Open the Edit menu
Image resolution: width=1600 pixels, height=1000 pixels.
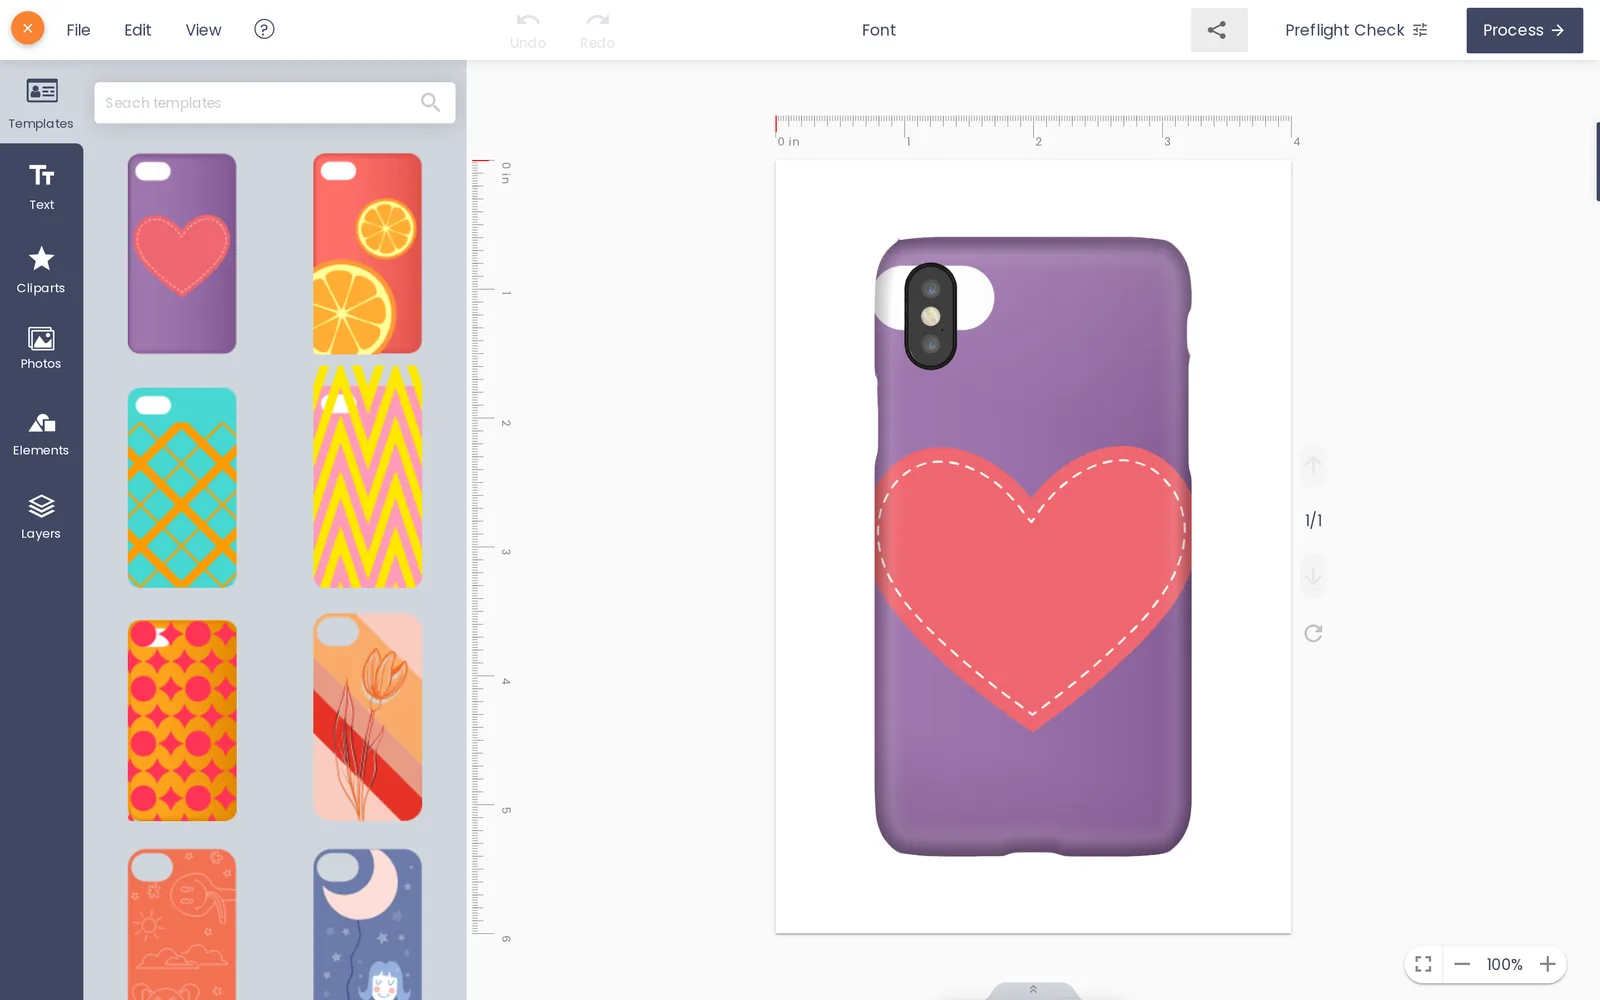click(x=138, y=30)
